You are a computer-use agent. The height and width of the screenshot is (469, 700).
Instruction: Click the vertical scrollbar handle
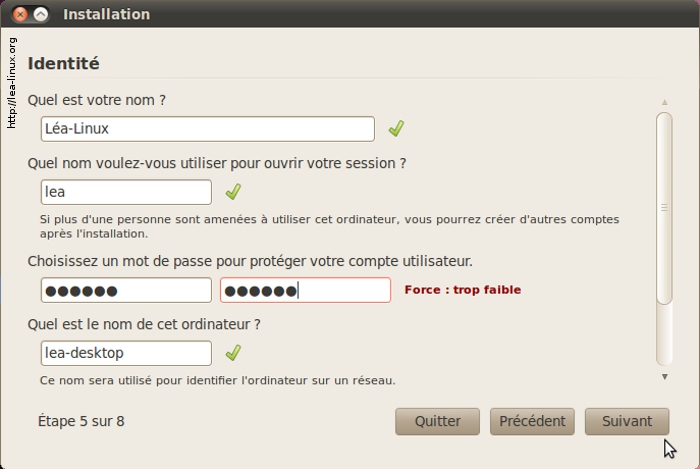click(x=664, y=207)
